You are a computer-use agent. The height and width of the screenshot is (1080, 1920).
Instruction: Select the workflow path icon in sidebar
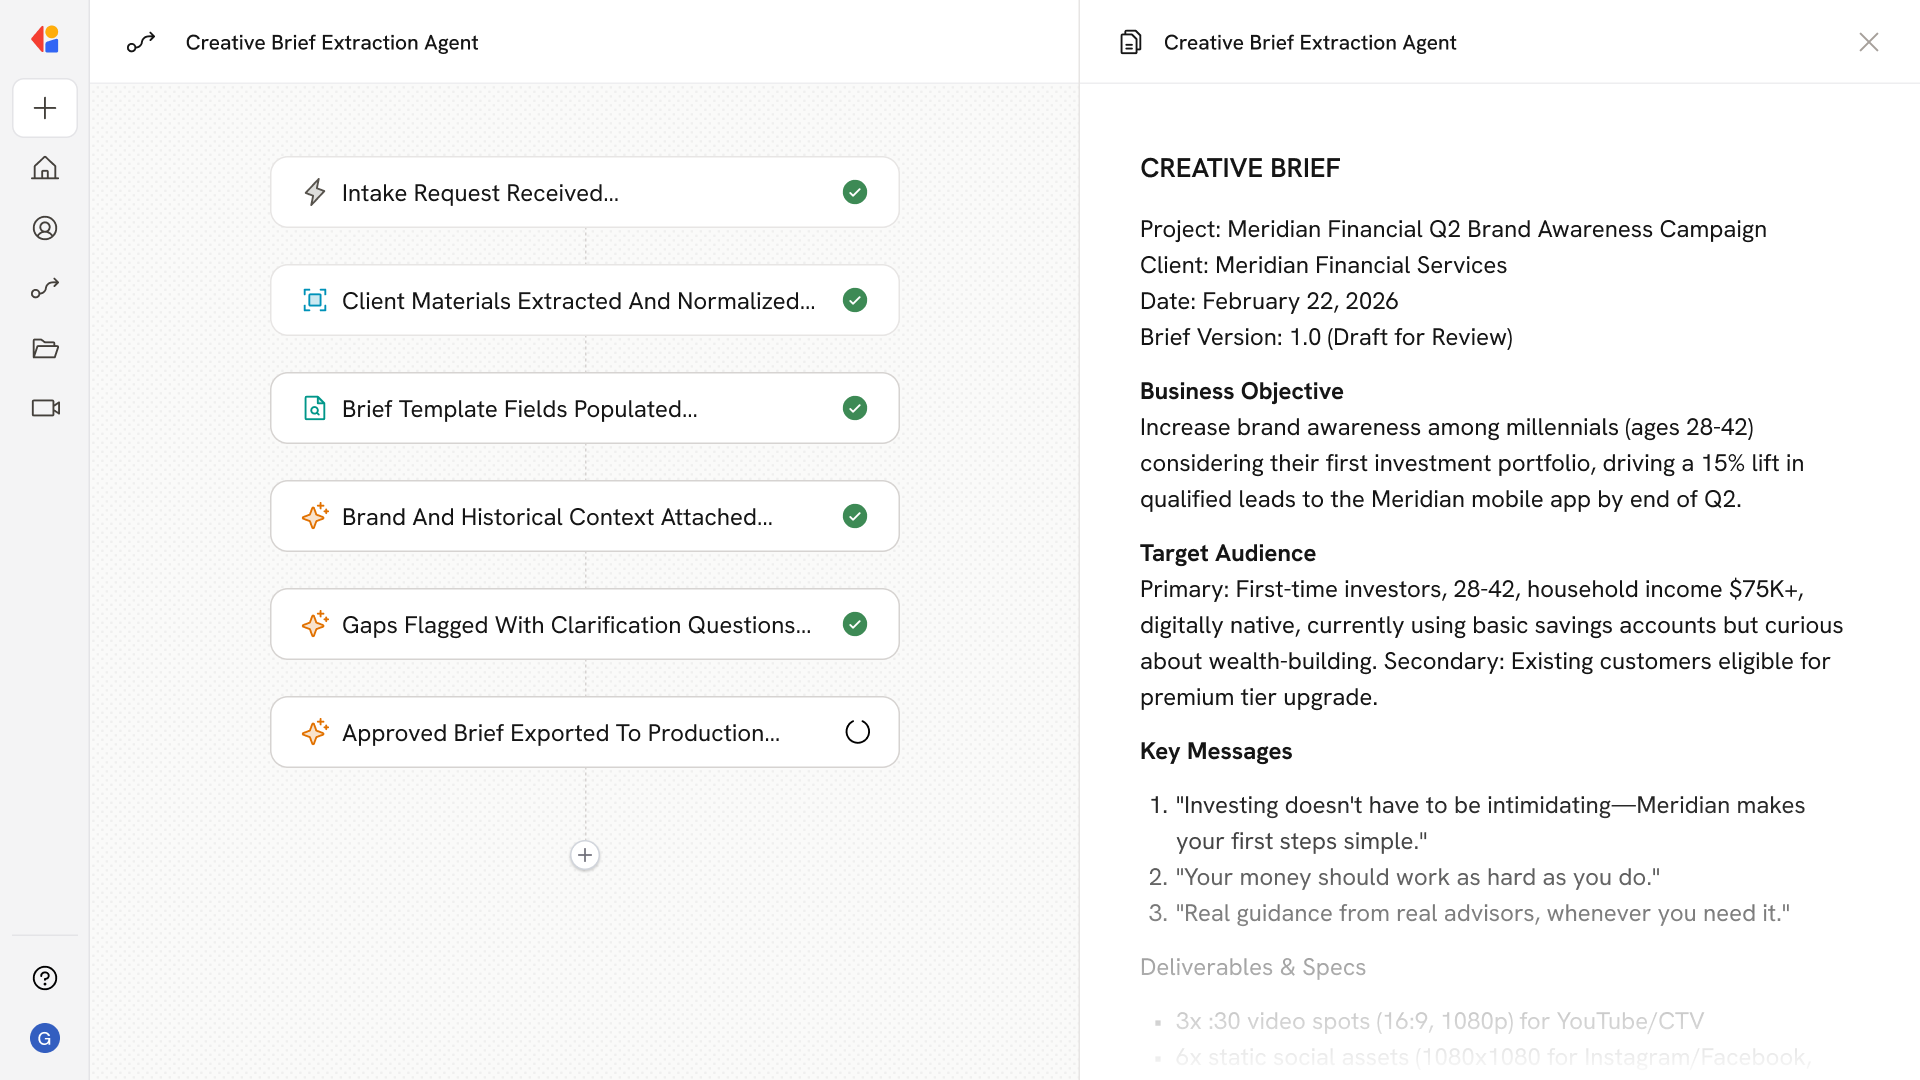pos(45,288)
